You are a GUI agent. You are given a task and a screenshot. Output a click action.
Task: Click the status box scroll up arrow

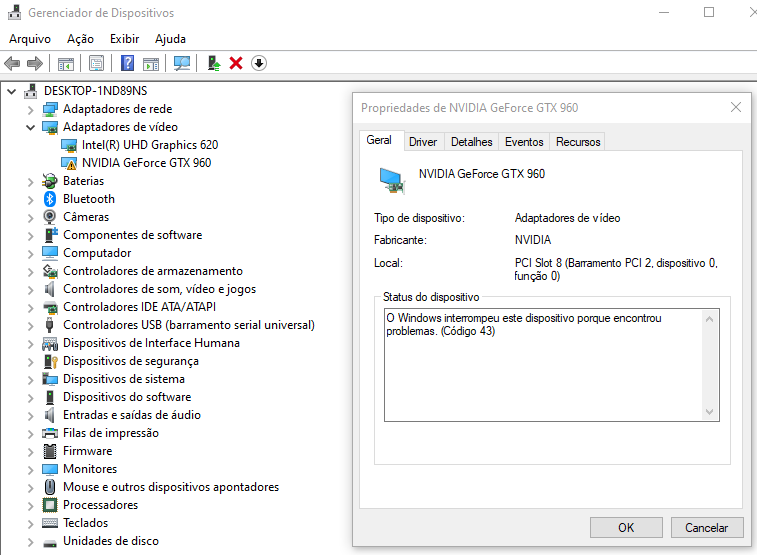pyautogui.click(x=709, y=319)
